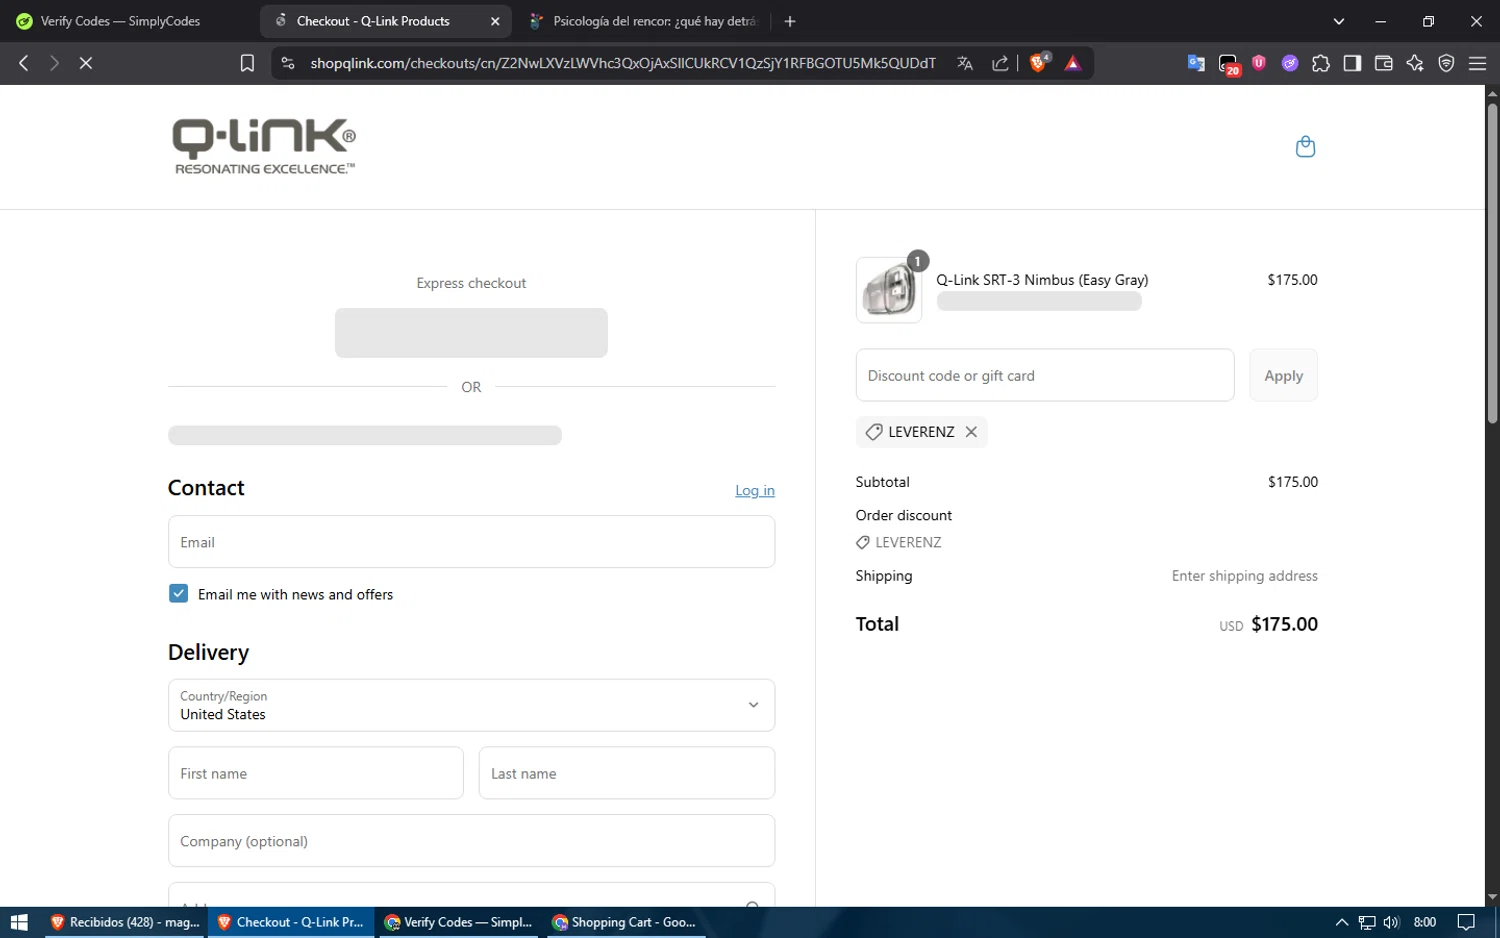Open Leo AI sparkle icon

click(x=1415, y=63)
